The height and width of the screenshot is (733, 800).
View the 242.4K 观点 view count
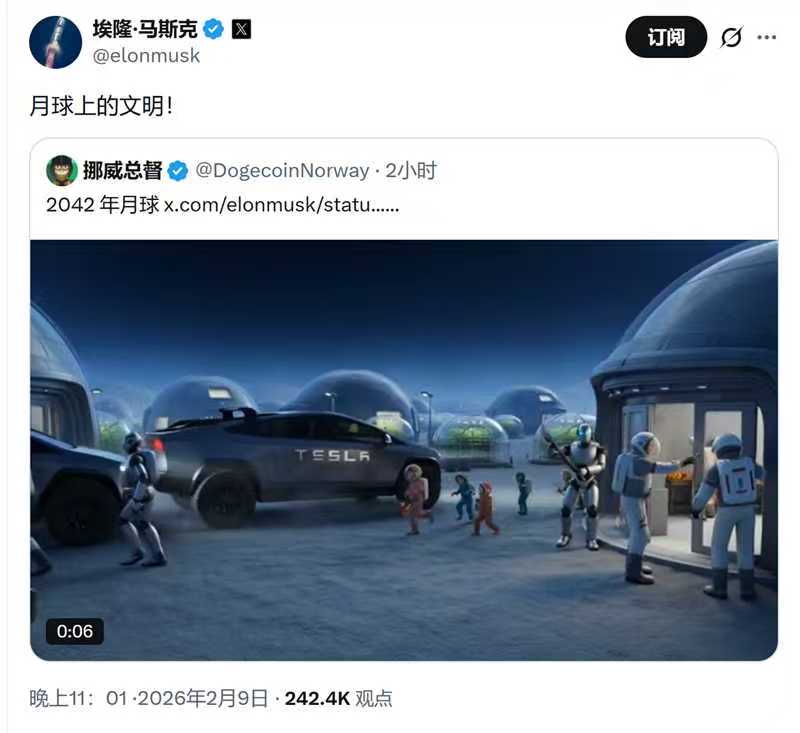[338, 698]
